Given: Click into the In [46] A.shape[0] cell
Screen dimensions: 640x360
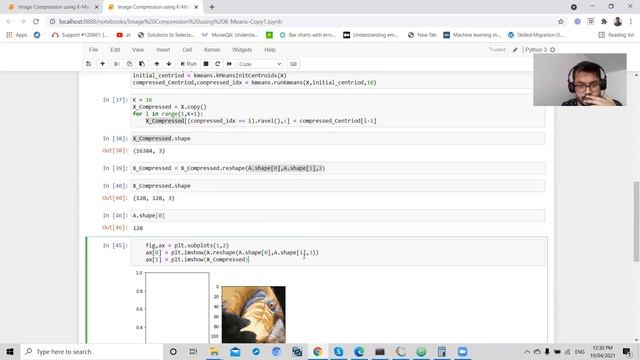Looking at the screenshot, I should tap(338, 216).
